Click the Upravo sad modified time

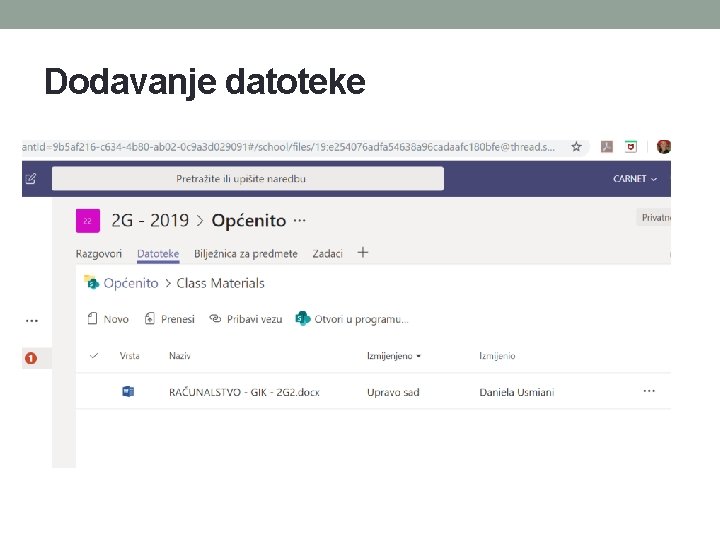(393, 392)
